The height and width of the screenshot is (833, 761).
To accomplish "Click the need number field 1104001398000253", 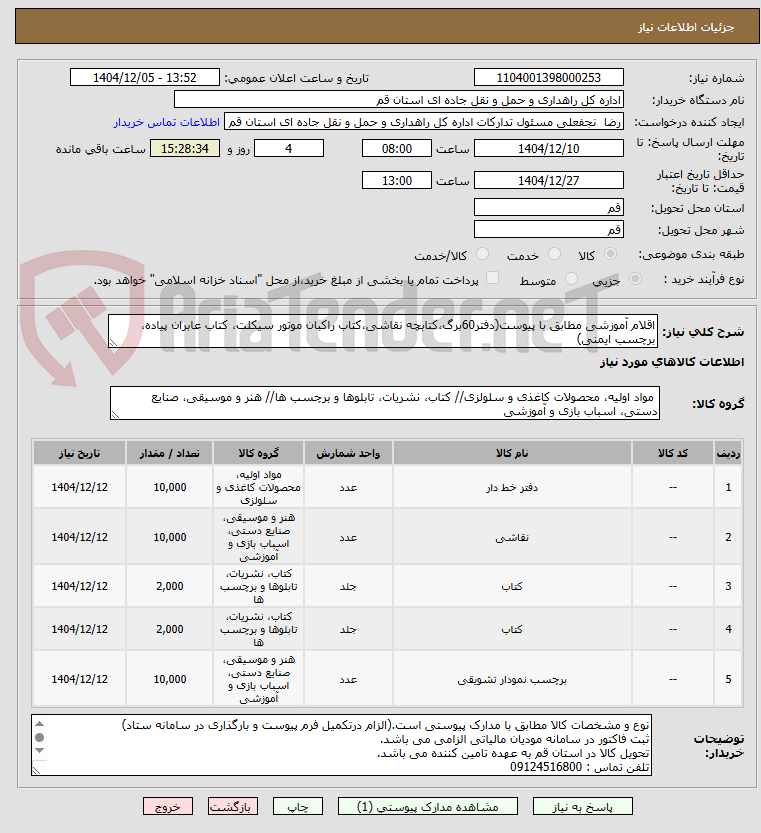I will (548, 78).
